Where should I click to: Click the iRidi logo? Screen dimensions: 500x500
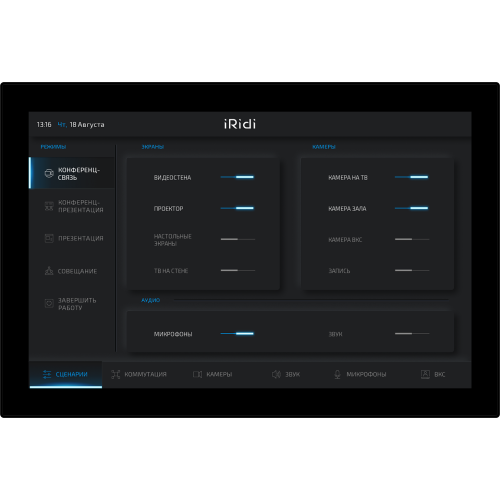(240, 124)
